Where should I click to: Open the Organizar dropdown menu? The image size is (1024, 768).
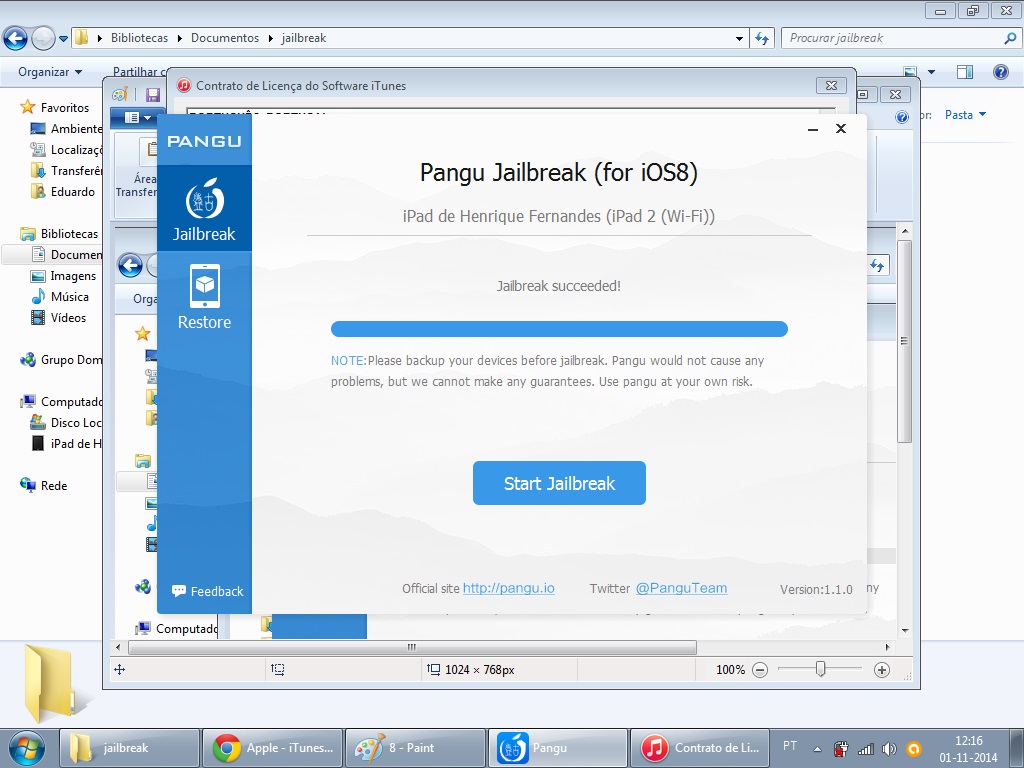[x=50, y=72]
